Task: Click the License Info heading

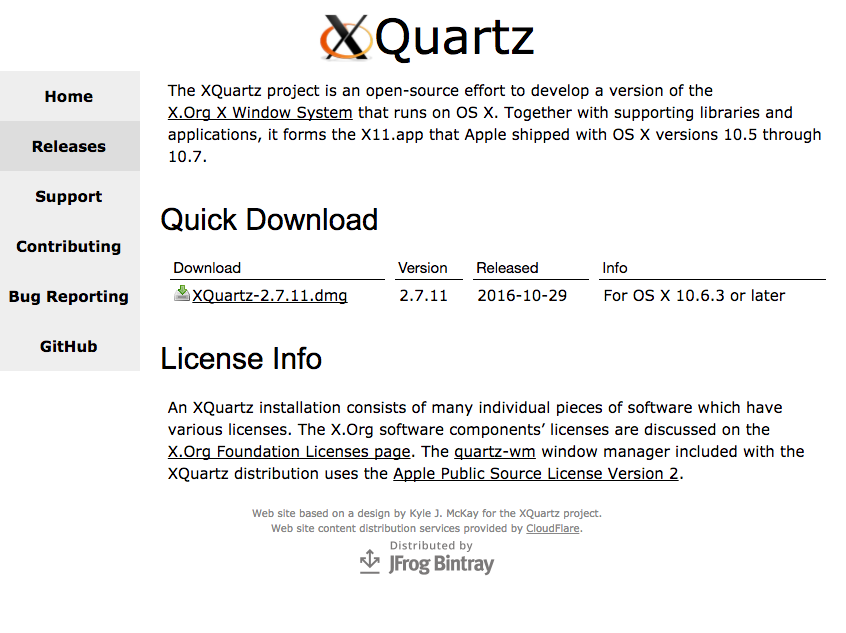Action: (241, 358)
